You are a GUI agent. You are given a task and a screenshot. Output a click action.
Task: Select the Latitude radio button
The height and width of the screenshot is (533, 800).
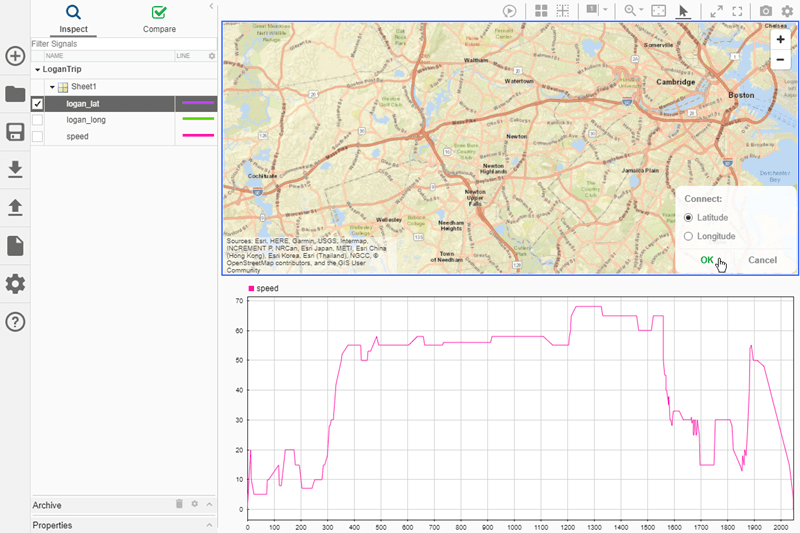pyautogui.click(x=688, y=218)
